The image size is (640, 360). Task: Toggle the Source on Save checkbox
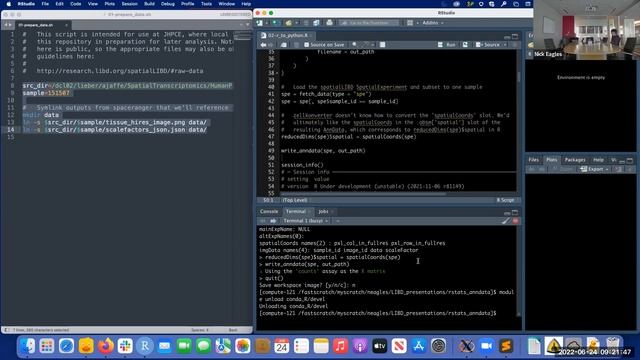(307, 44)
